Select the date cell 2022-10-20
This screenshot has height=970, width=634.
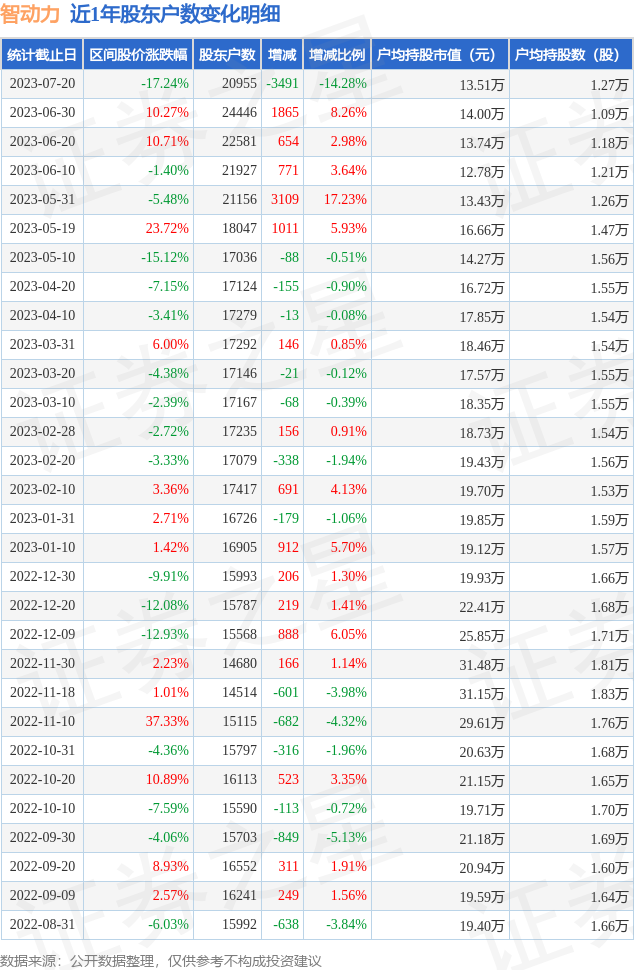point(42,779)
